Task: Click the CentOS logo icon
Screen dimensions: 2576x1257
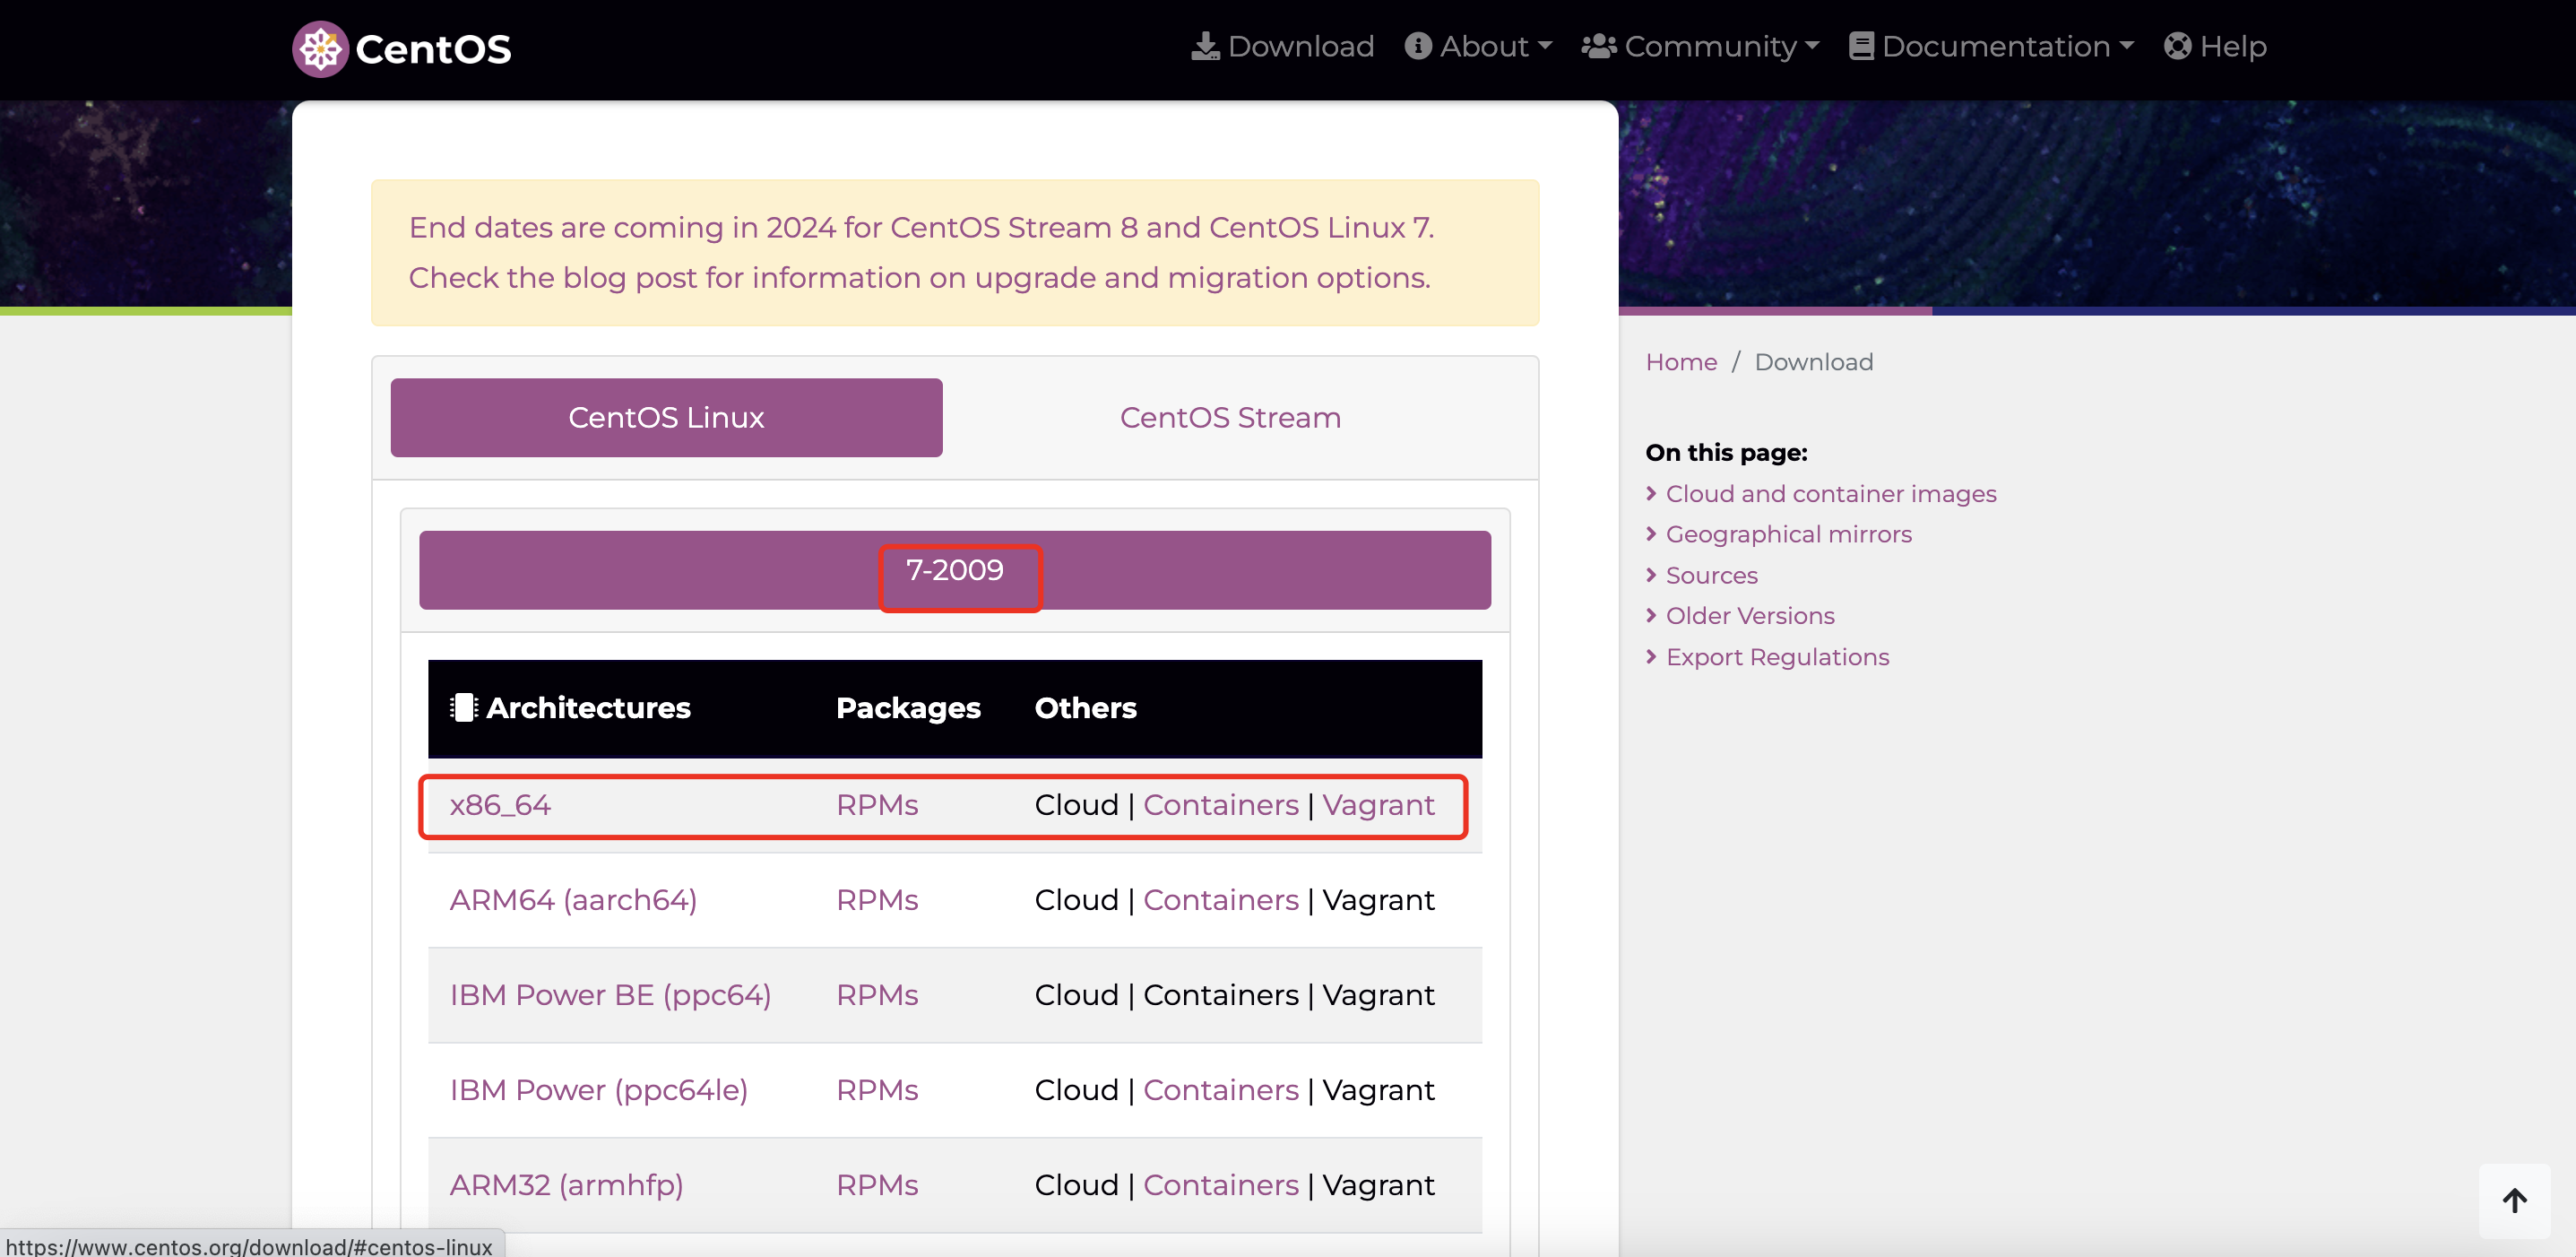Action: pos(320,48)
